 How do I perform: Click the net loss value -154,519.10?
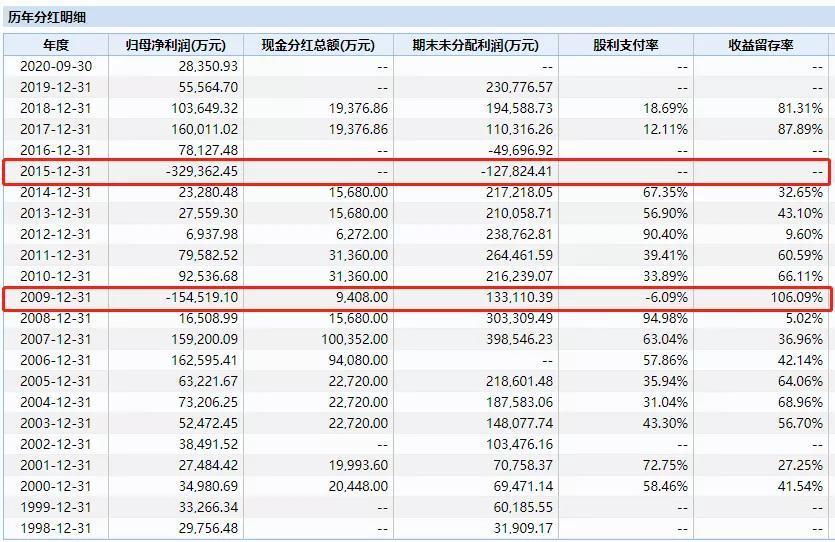pyautogui.click(x=202, y=297)
